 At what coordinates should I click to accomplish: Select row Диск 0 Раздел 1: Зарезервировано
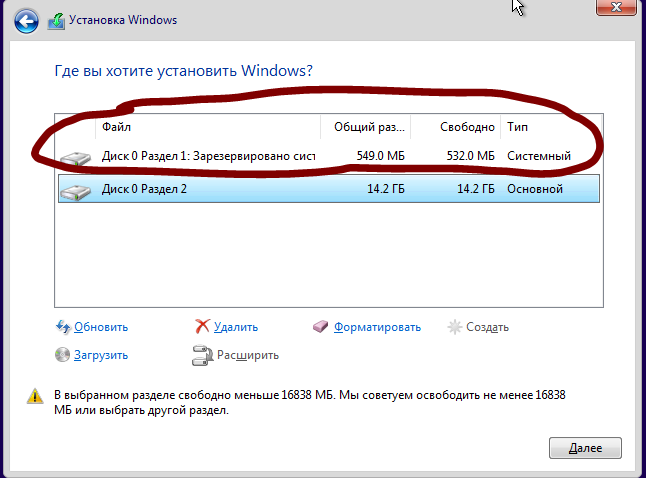tap(329, 156)
